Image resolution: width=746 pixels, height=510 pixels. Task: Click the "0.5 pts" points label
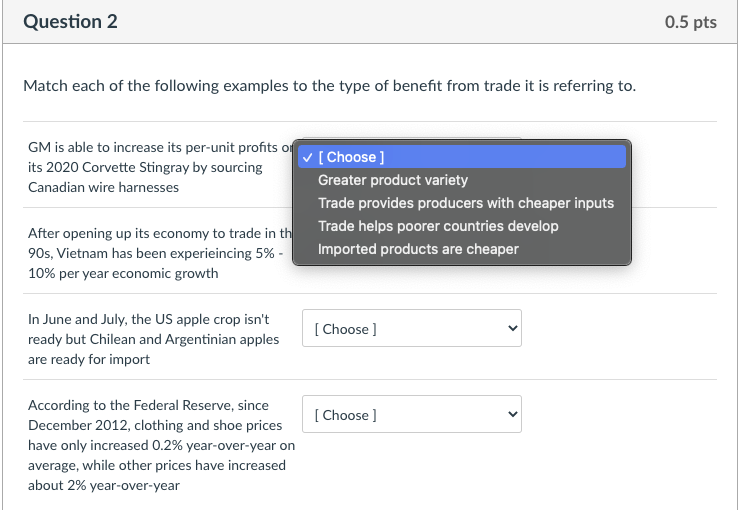(690, 22)
